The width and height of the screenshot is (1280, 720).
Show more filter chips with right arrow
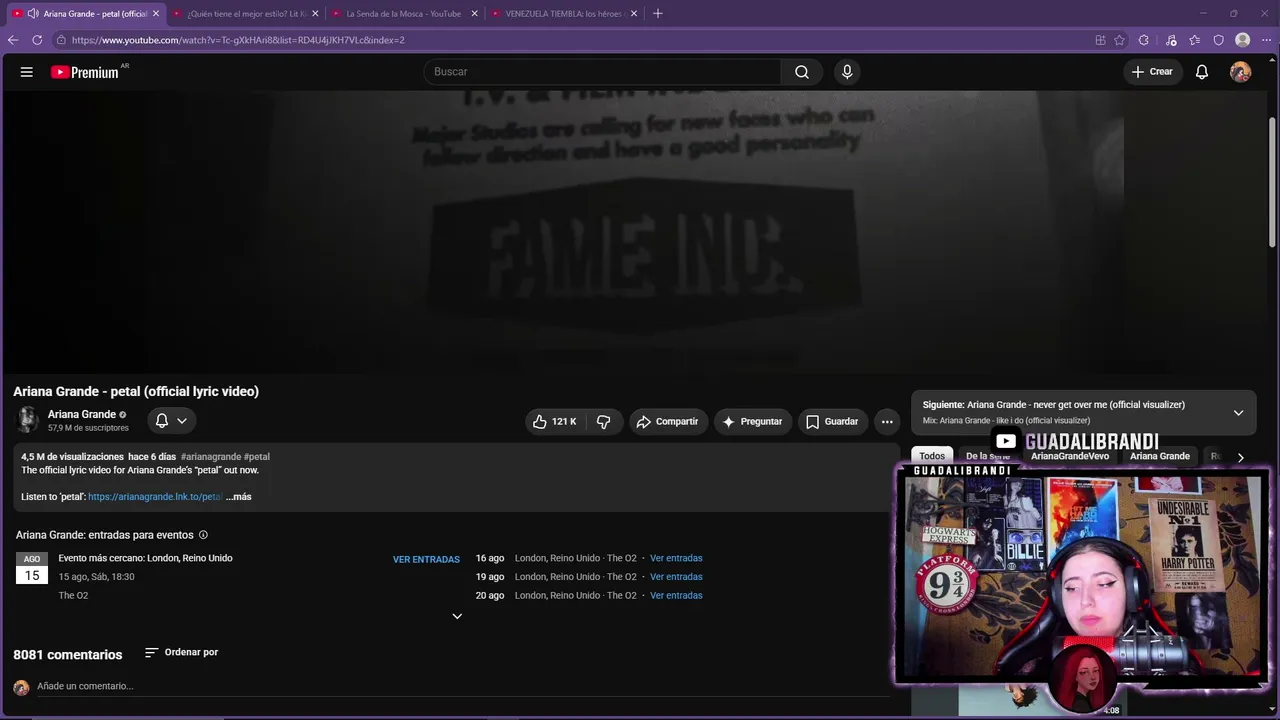point(1241,457)
